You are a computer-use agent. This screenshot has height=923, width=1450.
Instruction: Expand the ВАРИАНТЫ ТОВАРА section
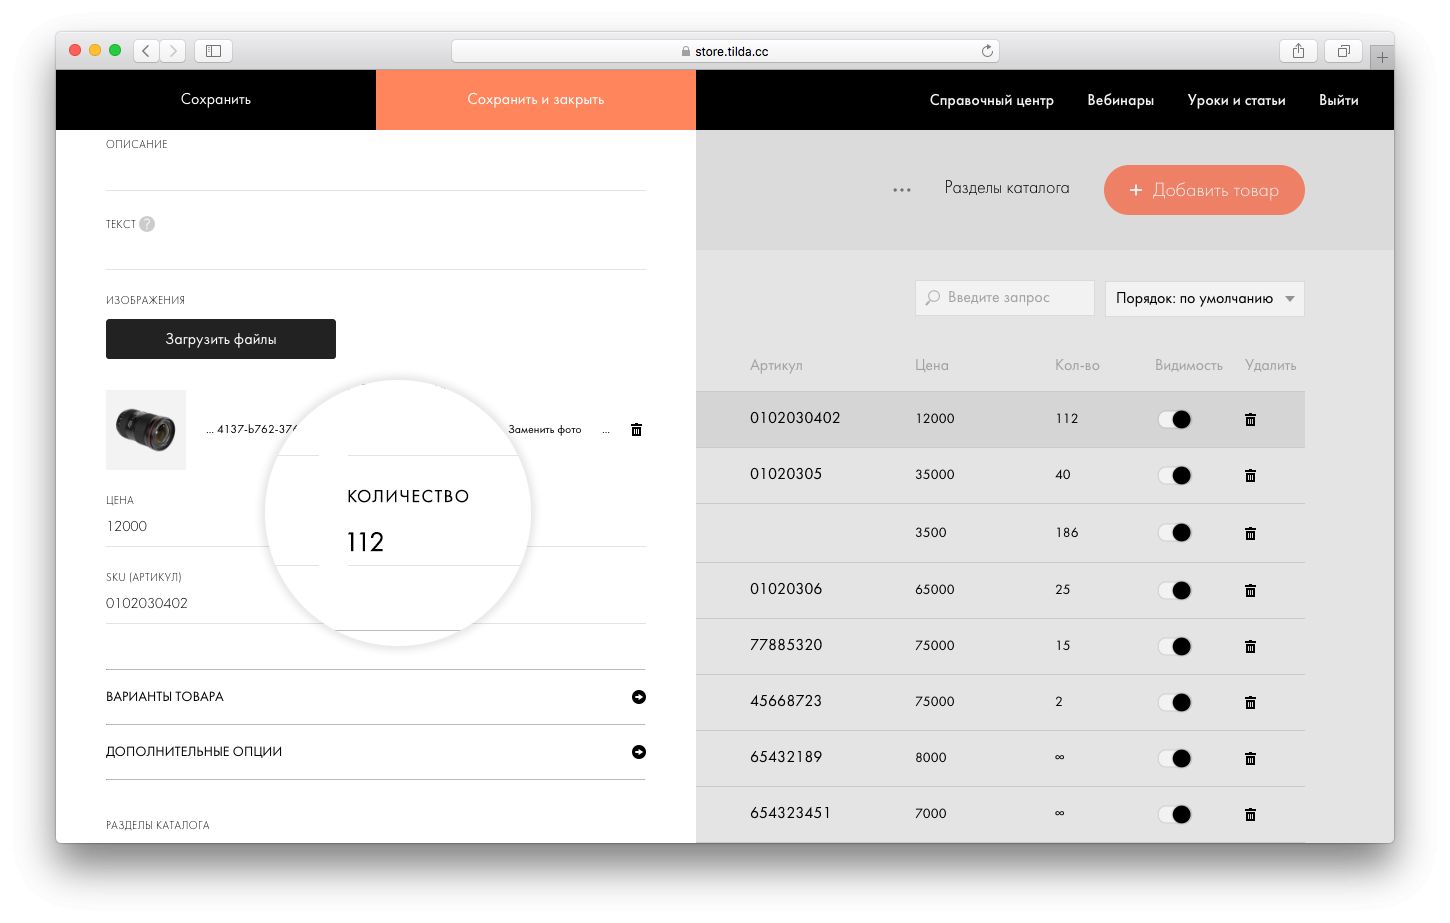(375, 697)
